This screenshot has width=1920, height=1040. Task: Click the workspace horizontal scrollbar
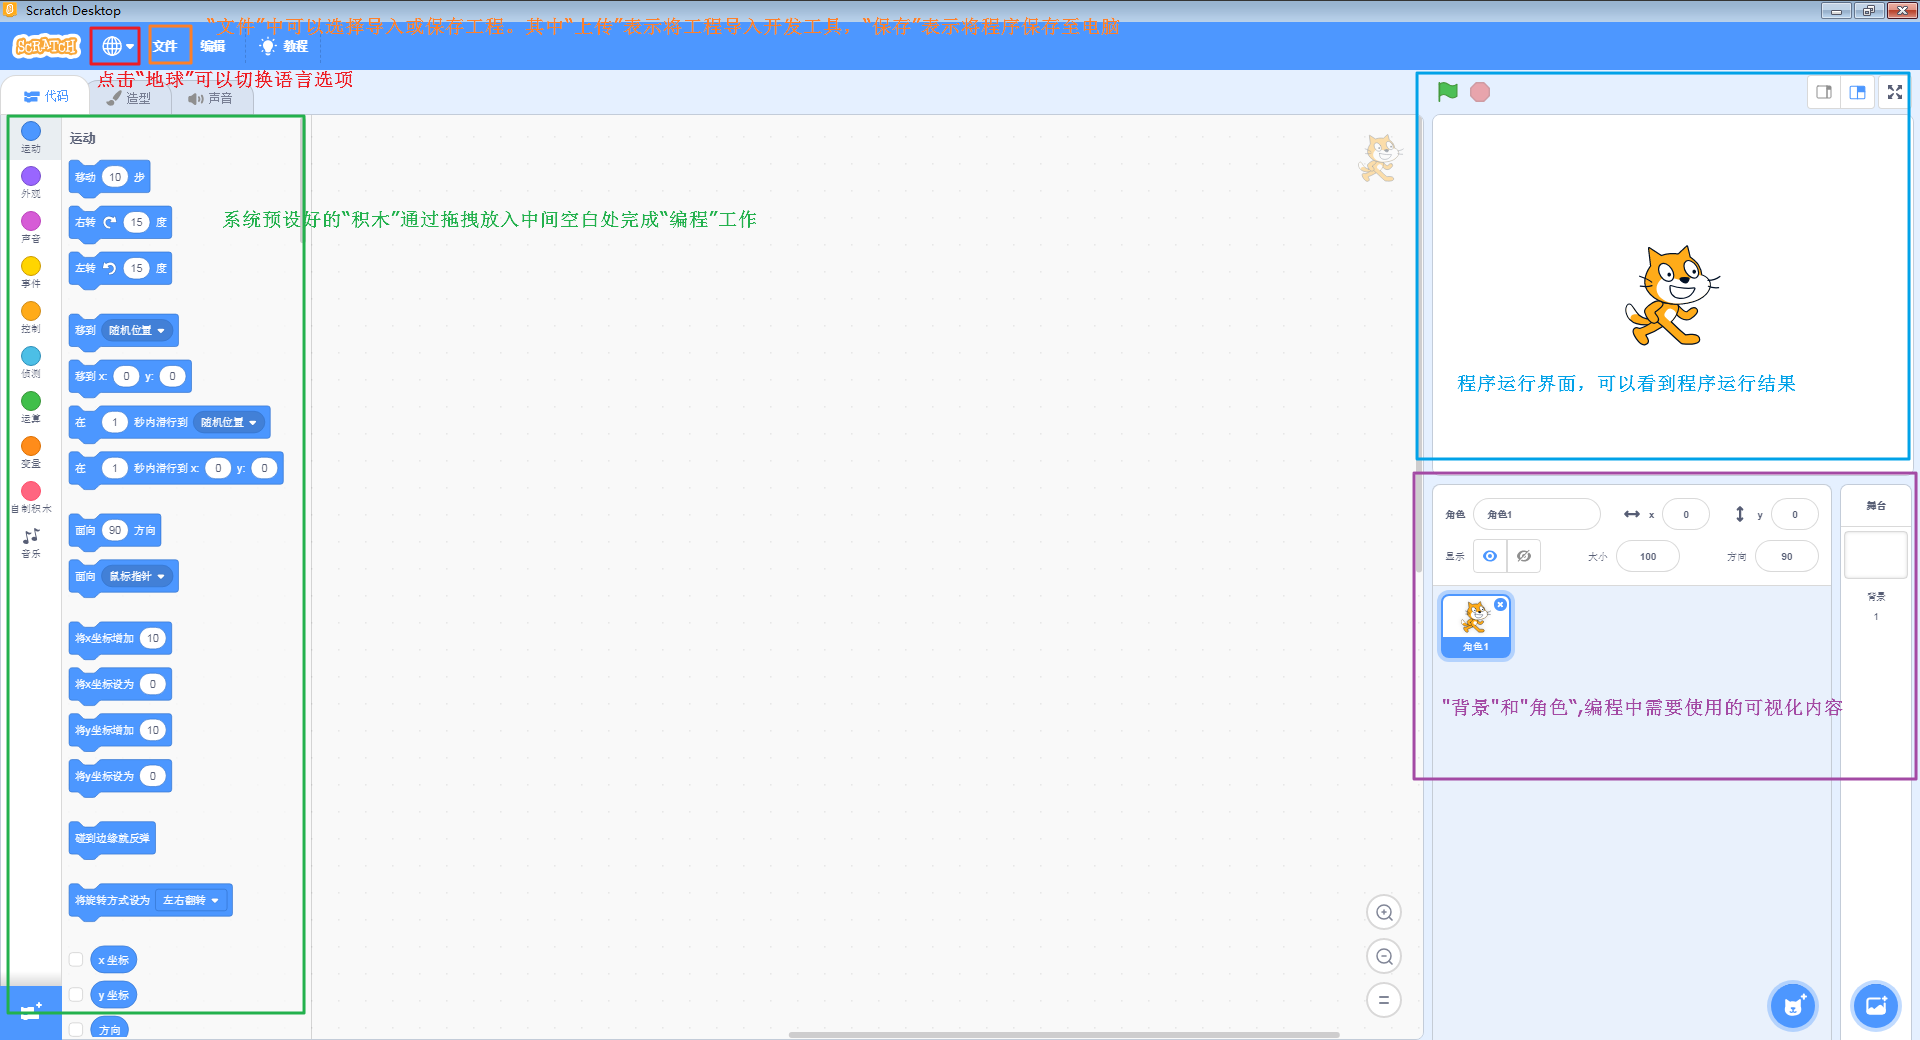(1064, 1034)
